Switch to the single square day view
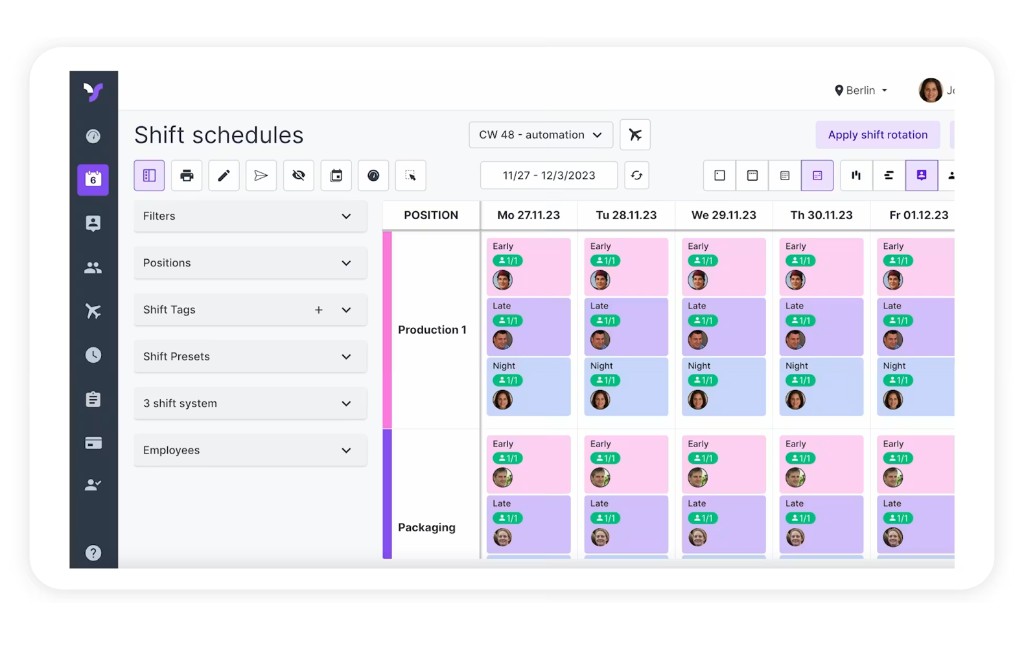 [720, 175]
